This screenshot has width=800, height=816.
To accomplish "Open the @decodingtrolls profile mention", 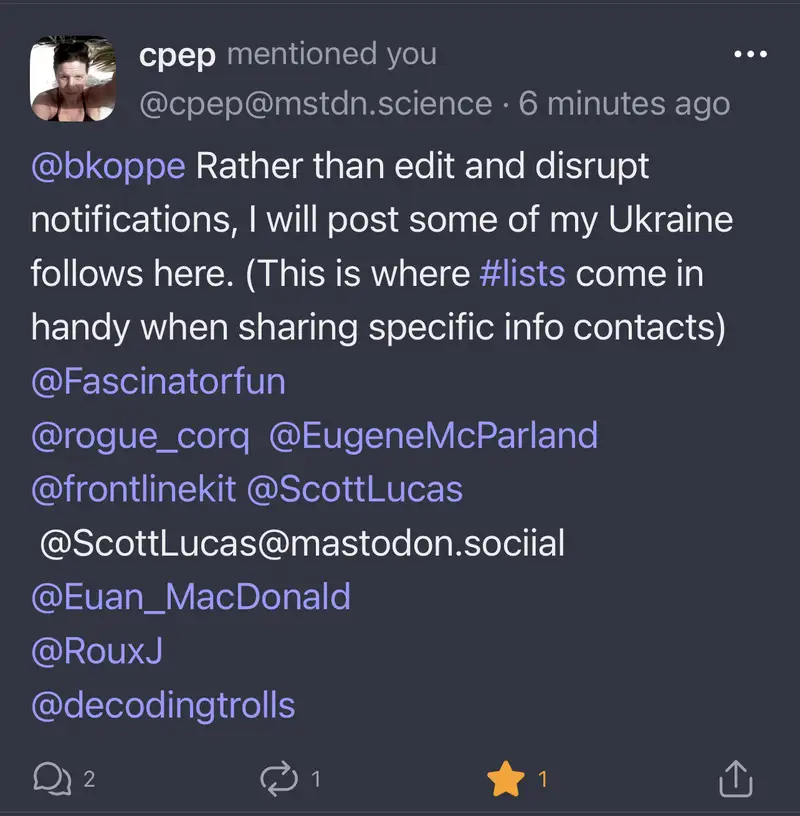I will pos(163,705).
